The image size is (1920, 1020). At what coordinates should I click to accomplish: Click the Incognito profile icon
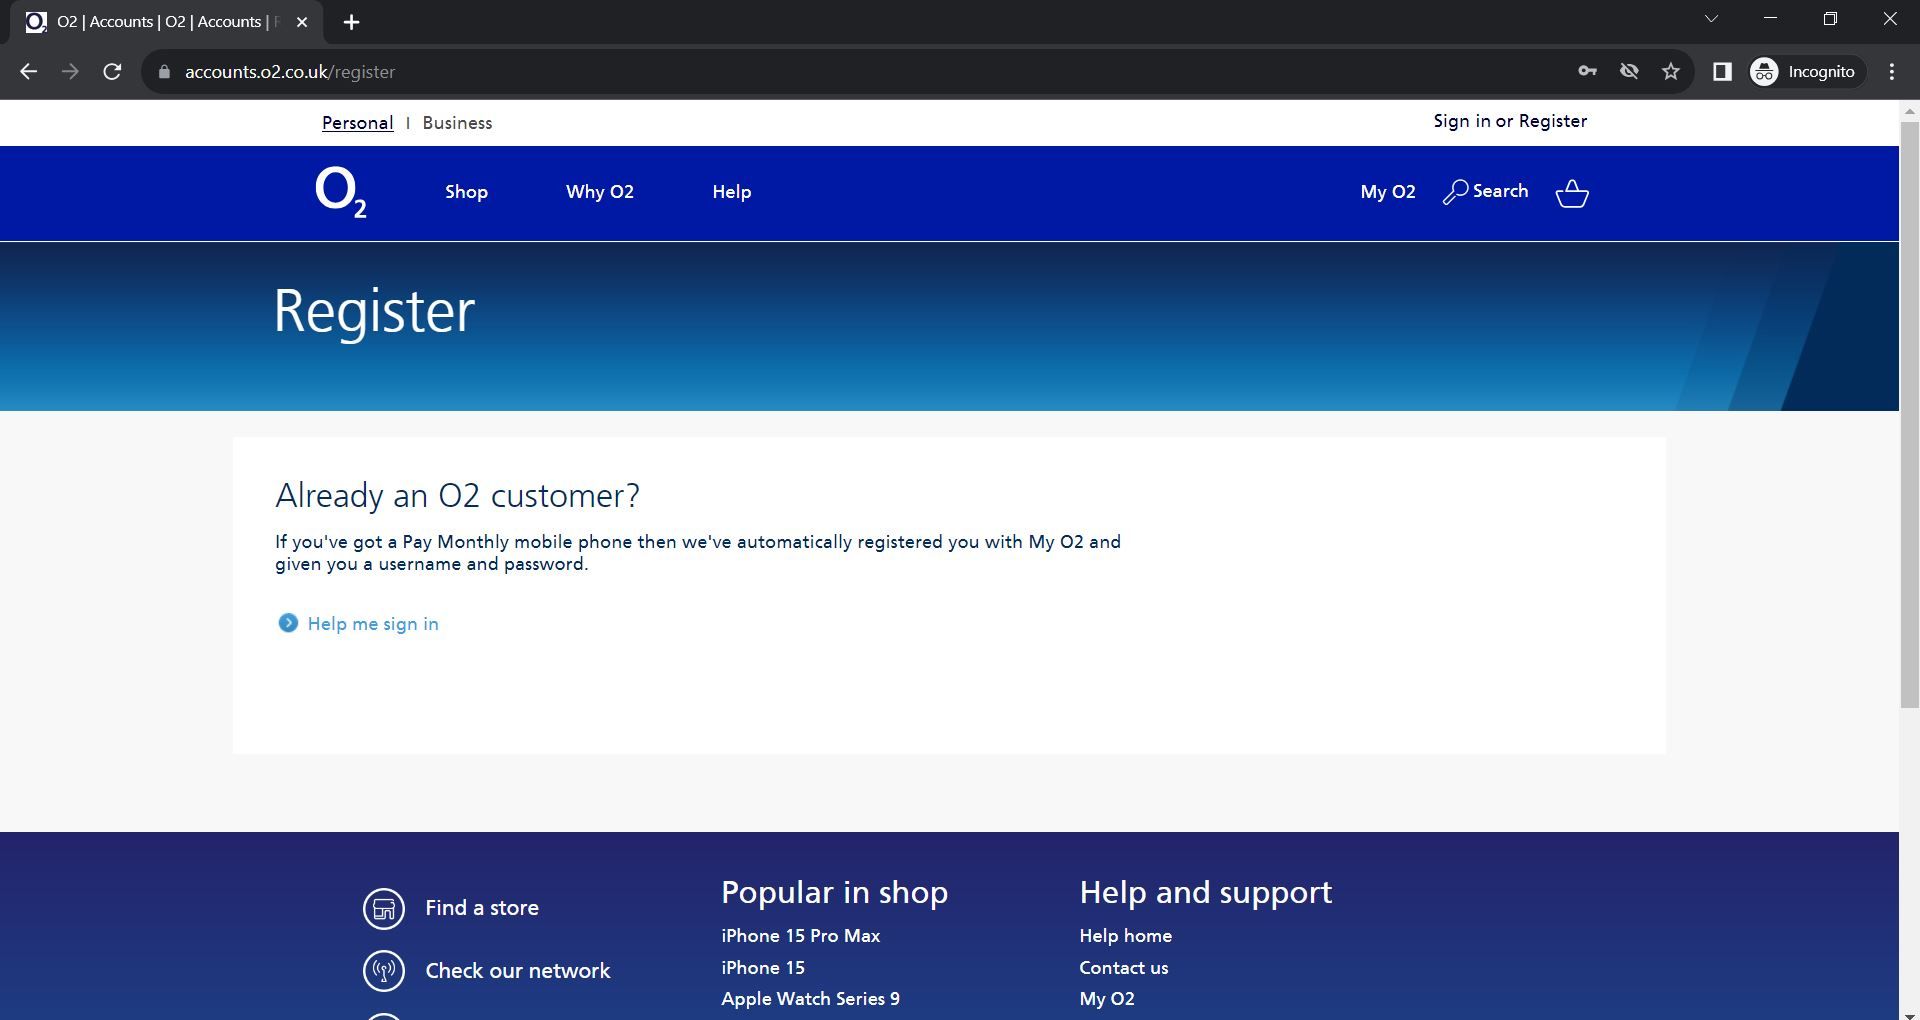(1764, 71)
